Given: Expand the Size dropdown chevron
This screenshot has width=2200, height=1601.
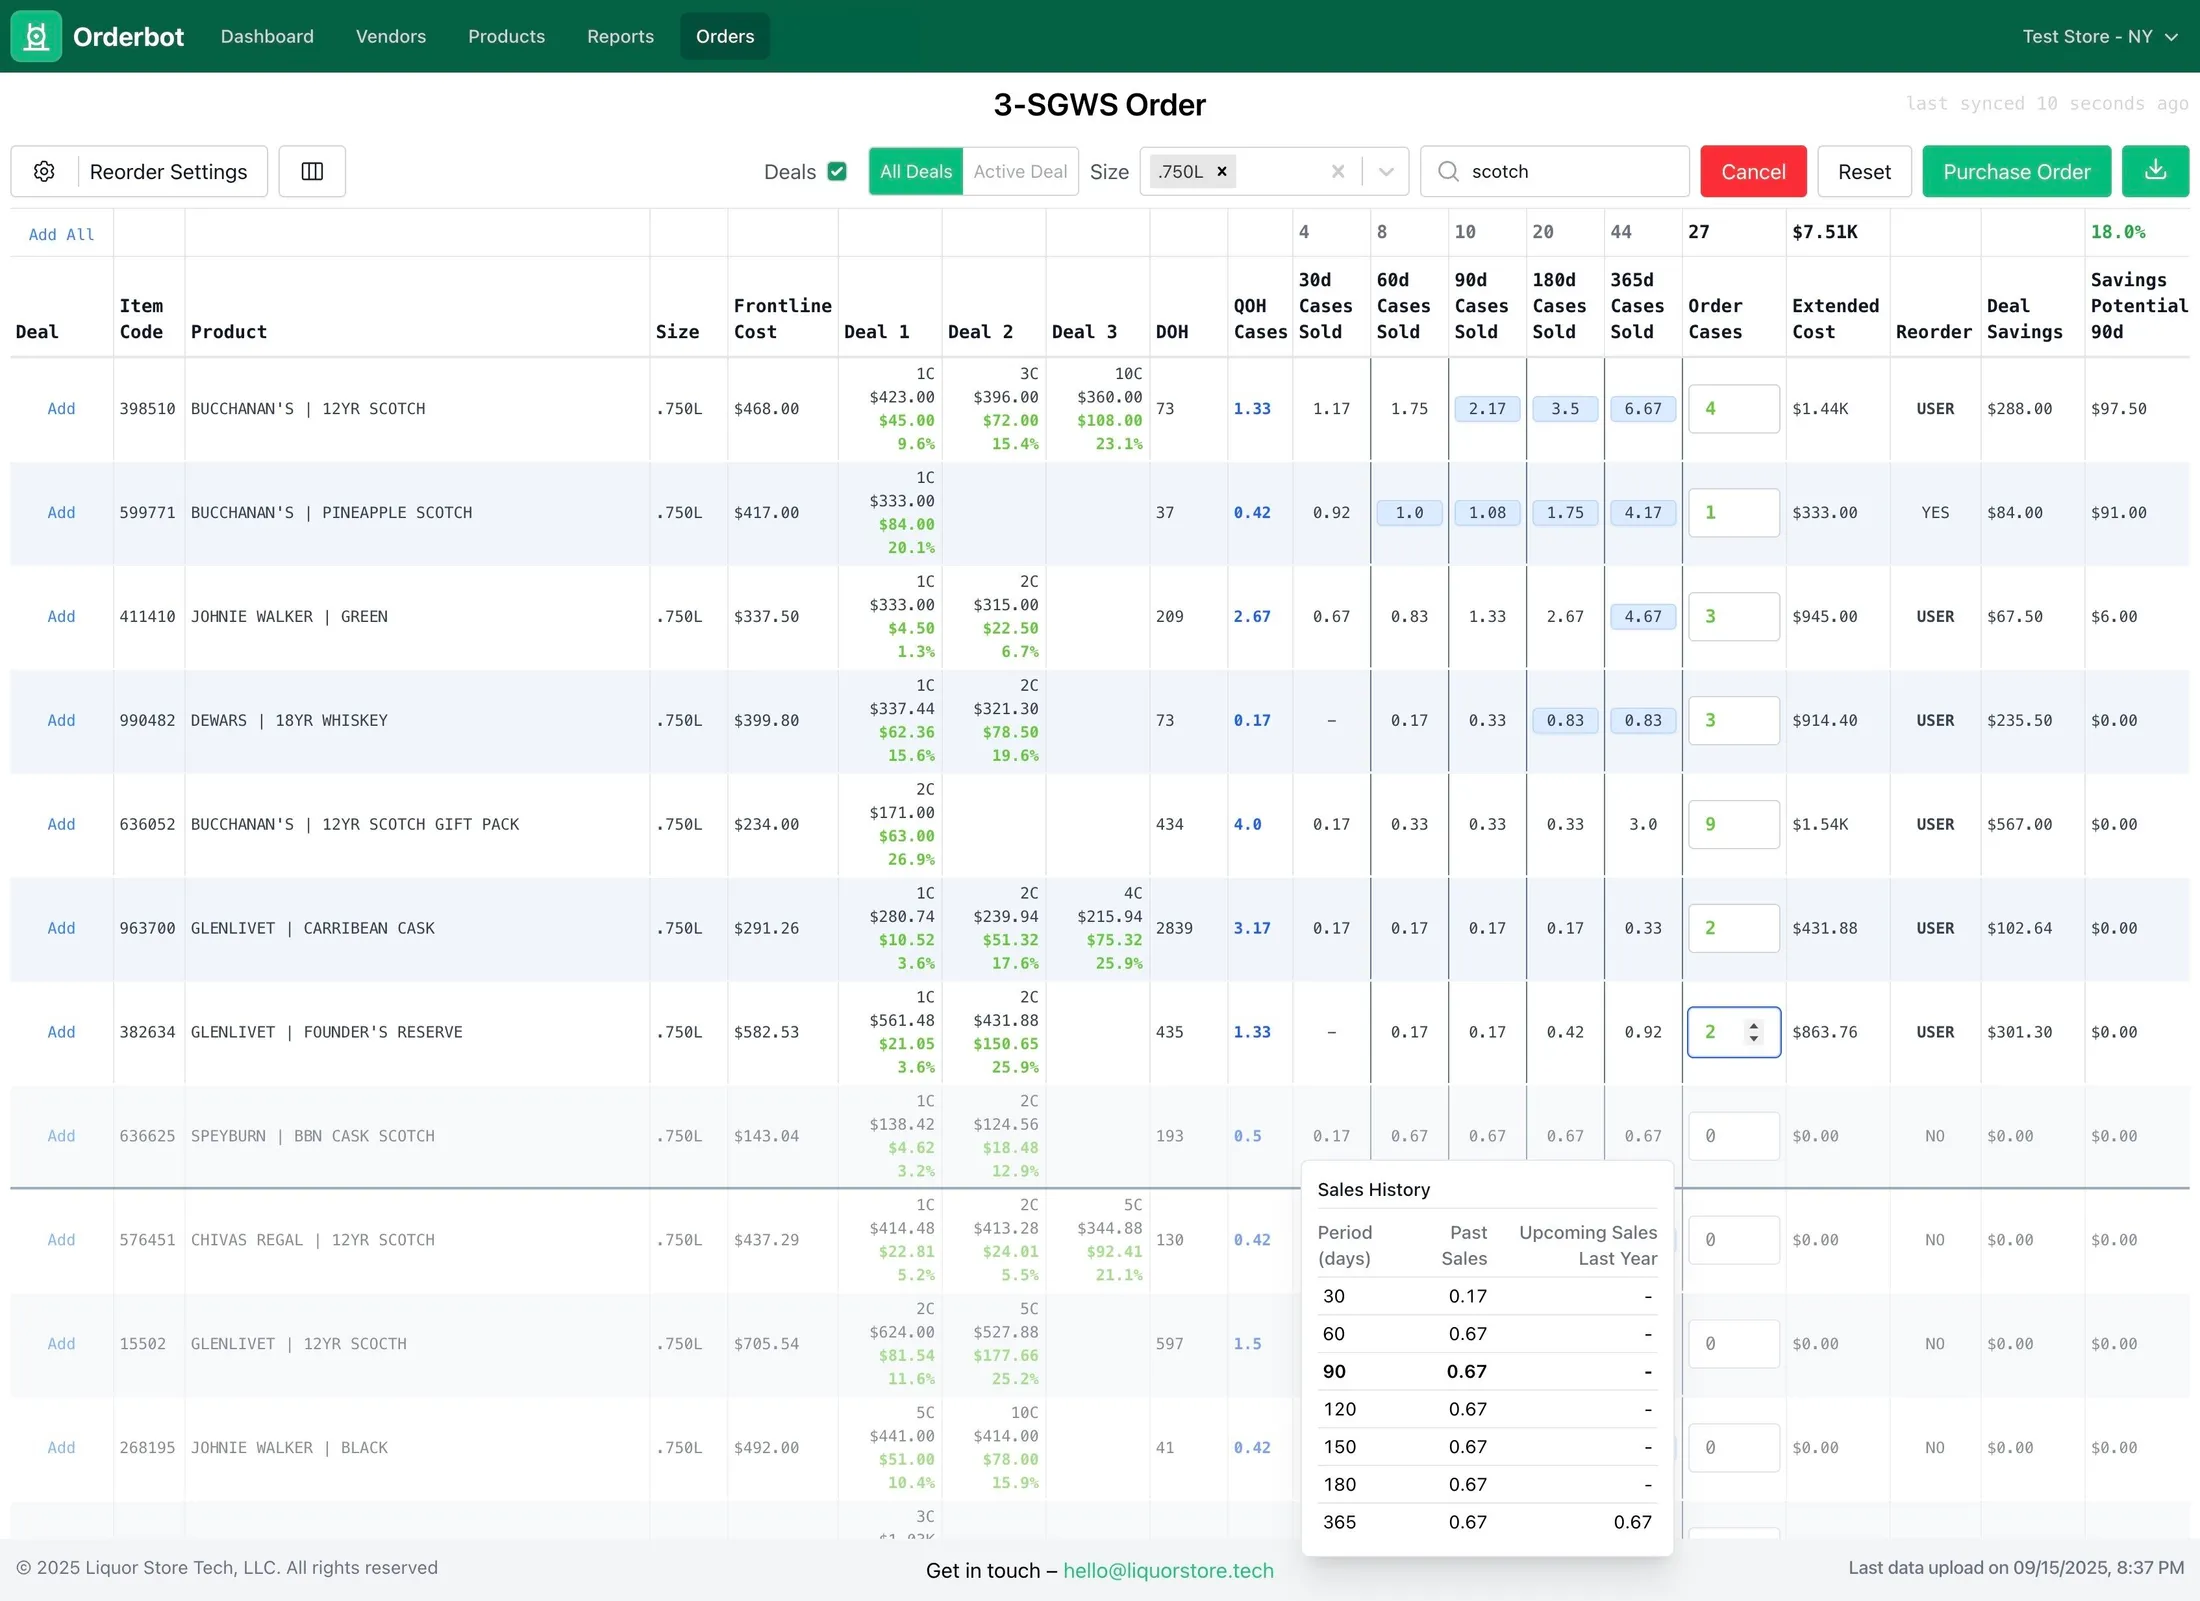Looking at the screenshot, I should tap(1386, 172).
